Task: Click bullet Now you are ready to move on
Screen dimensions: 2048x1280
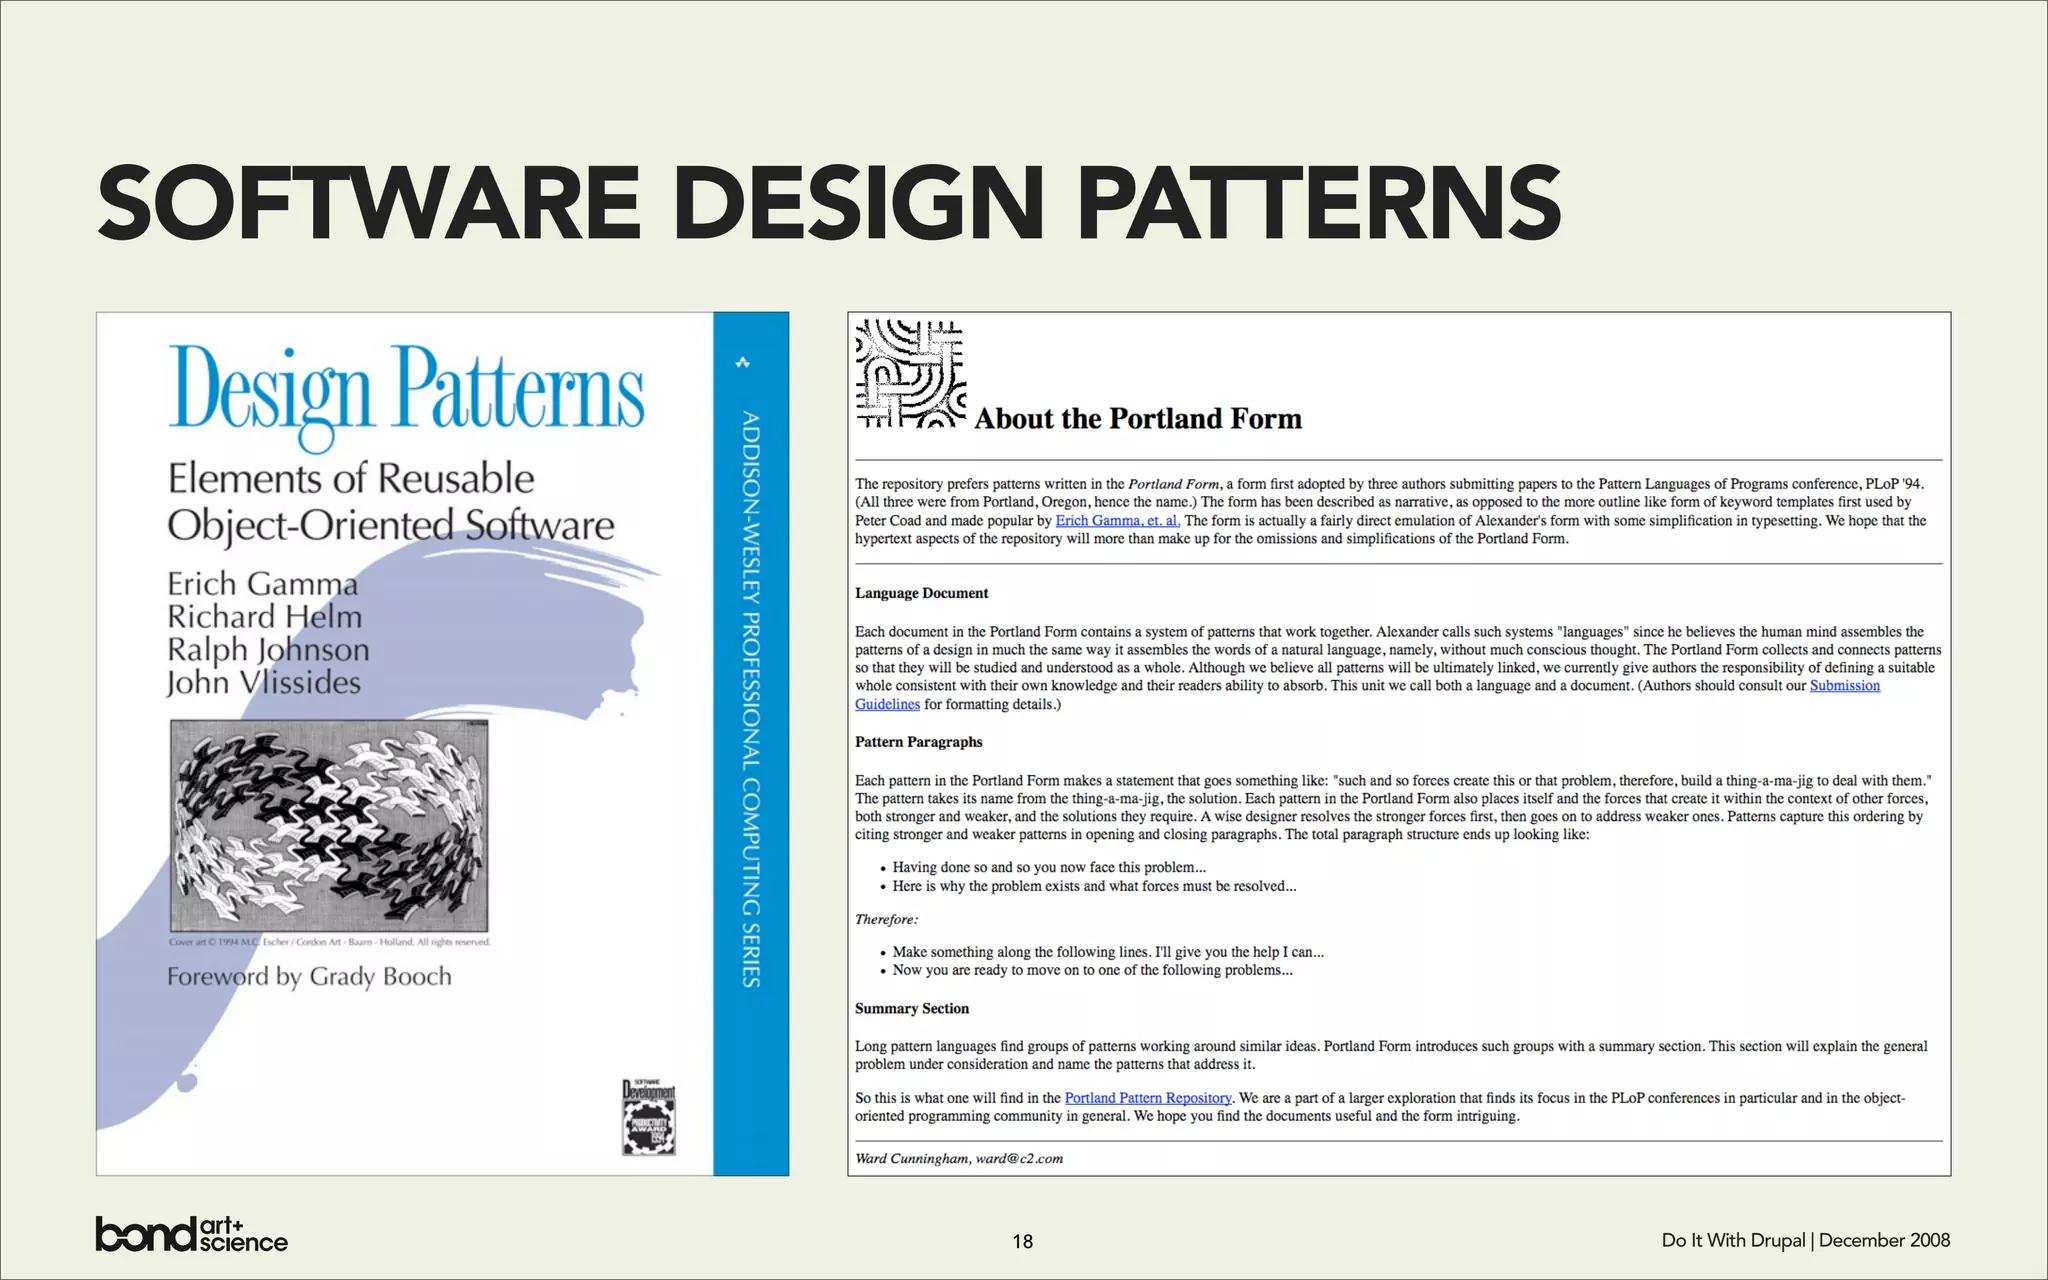Action: pyautogui.click(x=1092, y=970)
